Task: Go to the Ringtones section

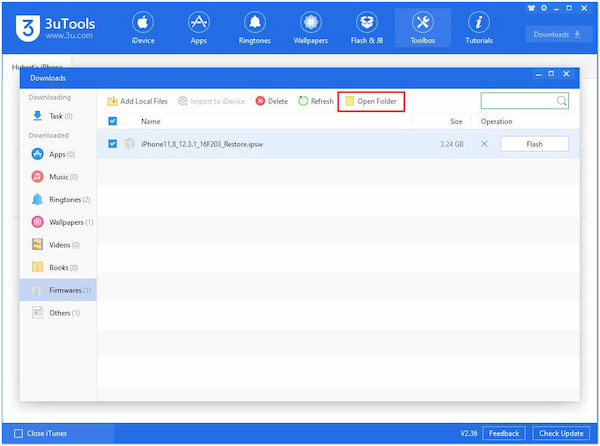Action: coord(254,28)
